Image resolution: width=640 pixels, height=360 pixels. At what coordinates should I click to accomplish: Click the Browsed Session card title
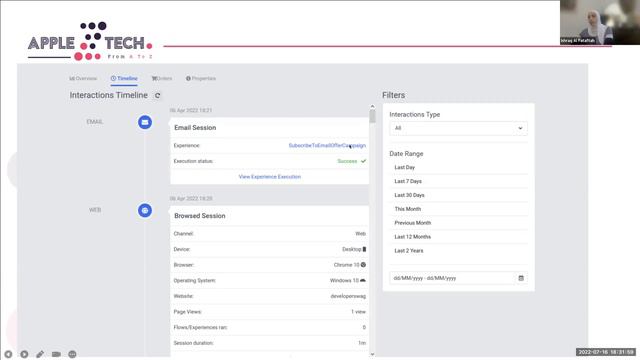(200, 216)
